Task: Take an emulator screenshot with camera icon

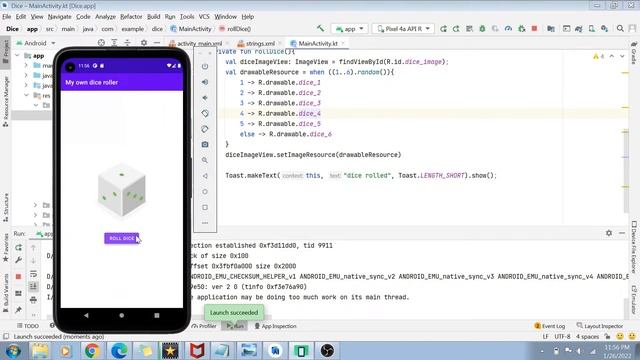Action: [x=205, y=144]
